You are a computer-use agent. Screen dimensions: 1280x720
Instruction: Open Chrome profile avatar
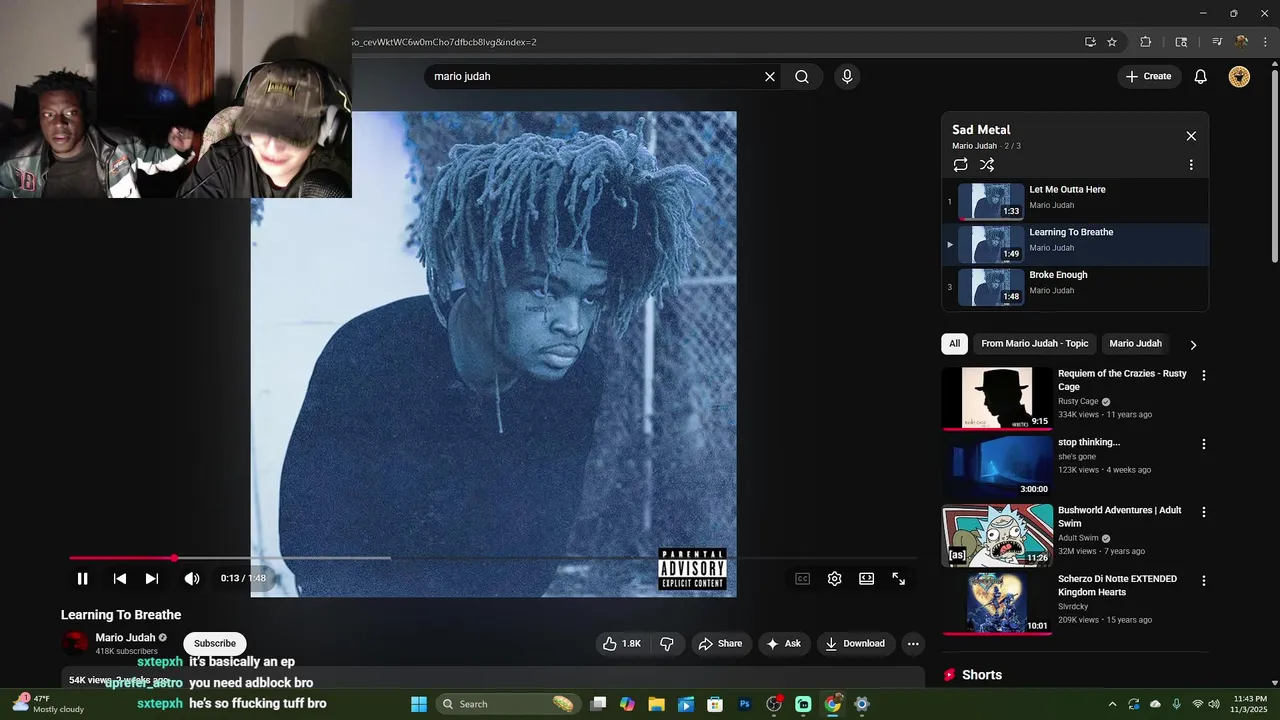click(1241, 42)
